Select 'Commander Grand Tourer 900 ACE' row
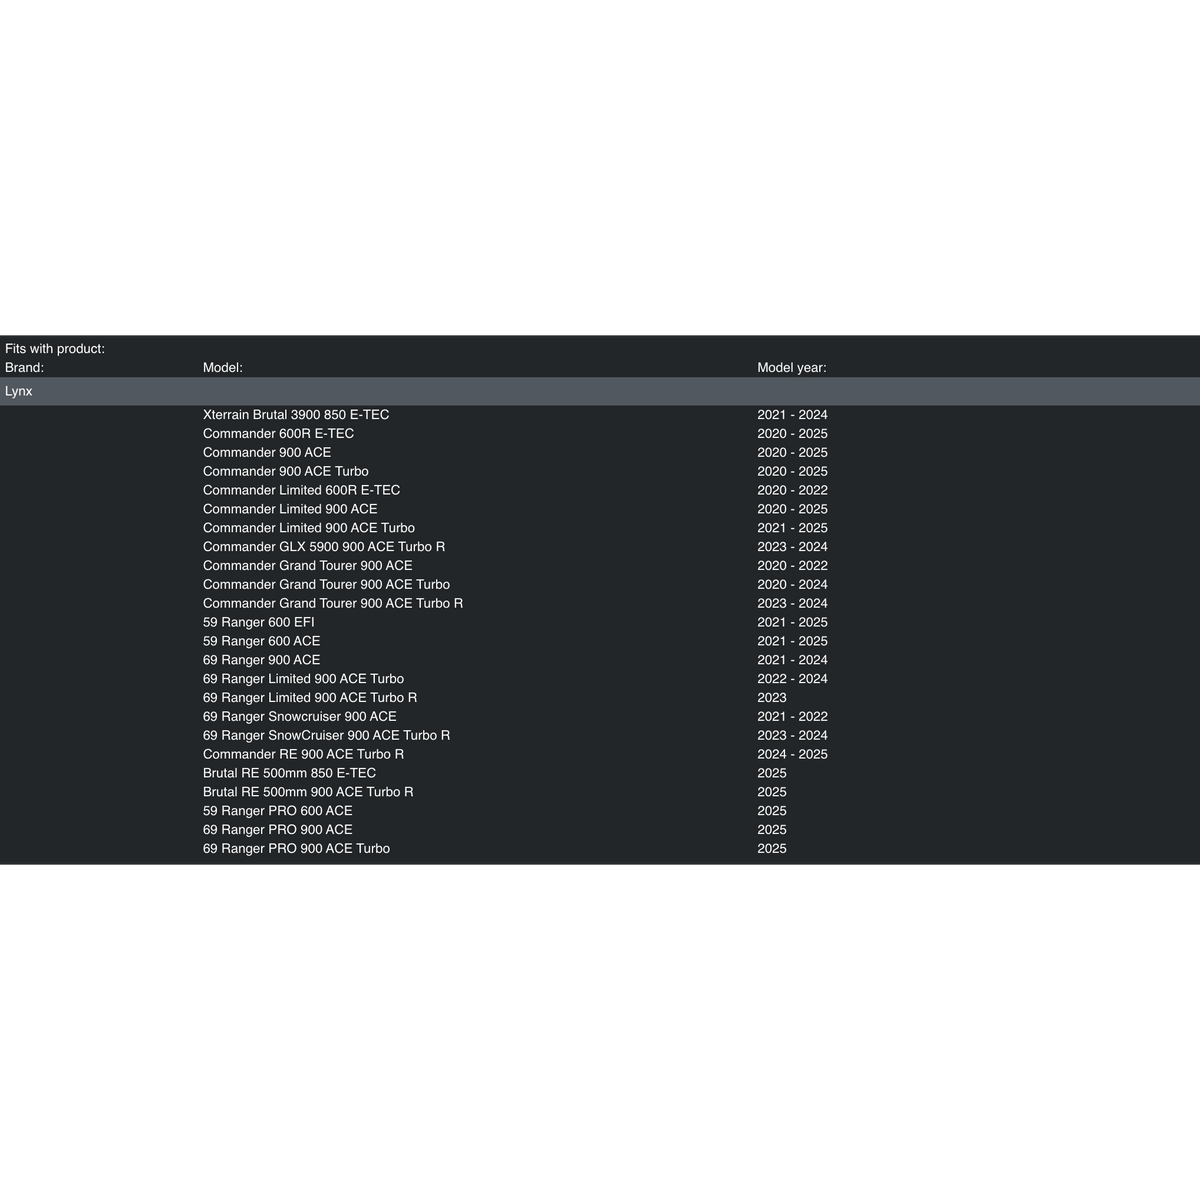The image size is (1200, 1200). tap(308, 566)
